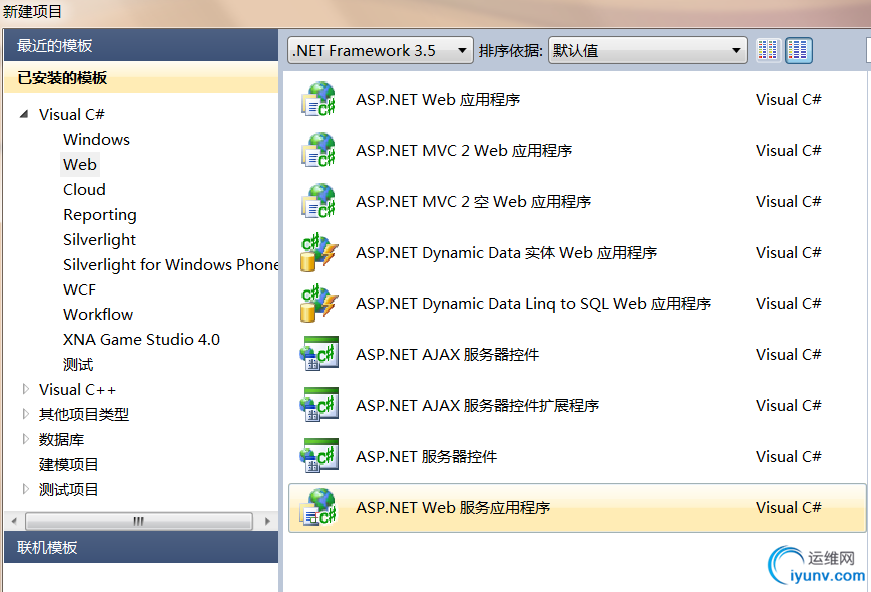This screenshot has width=871, height=592.
Task: Open the 联机模板 section
Action: pyautogui.click(x=141, y=548)
